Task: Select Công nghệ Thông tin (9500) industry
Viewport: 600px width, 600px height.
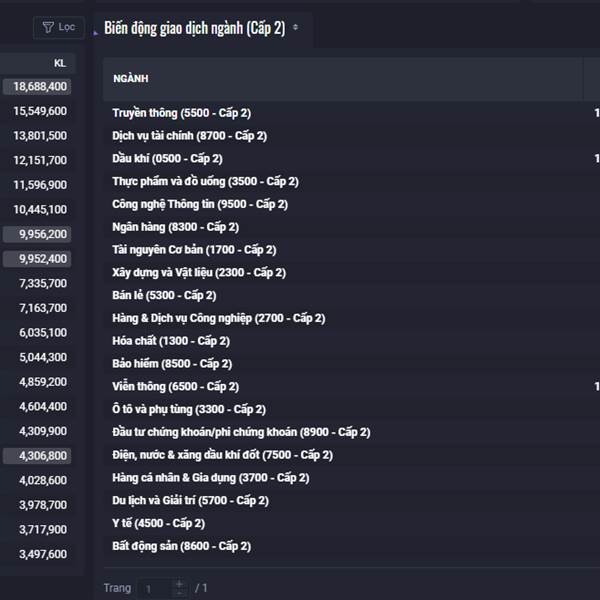Action: pos(352,204)
